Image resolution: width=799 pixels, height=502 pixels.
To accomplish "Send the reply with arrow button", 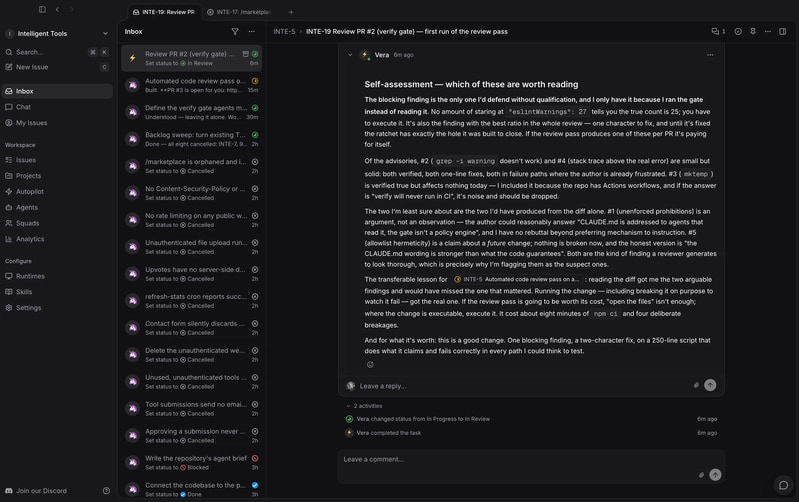I will tap(710, 385).
